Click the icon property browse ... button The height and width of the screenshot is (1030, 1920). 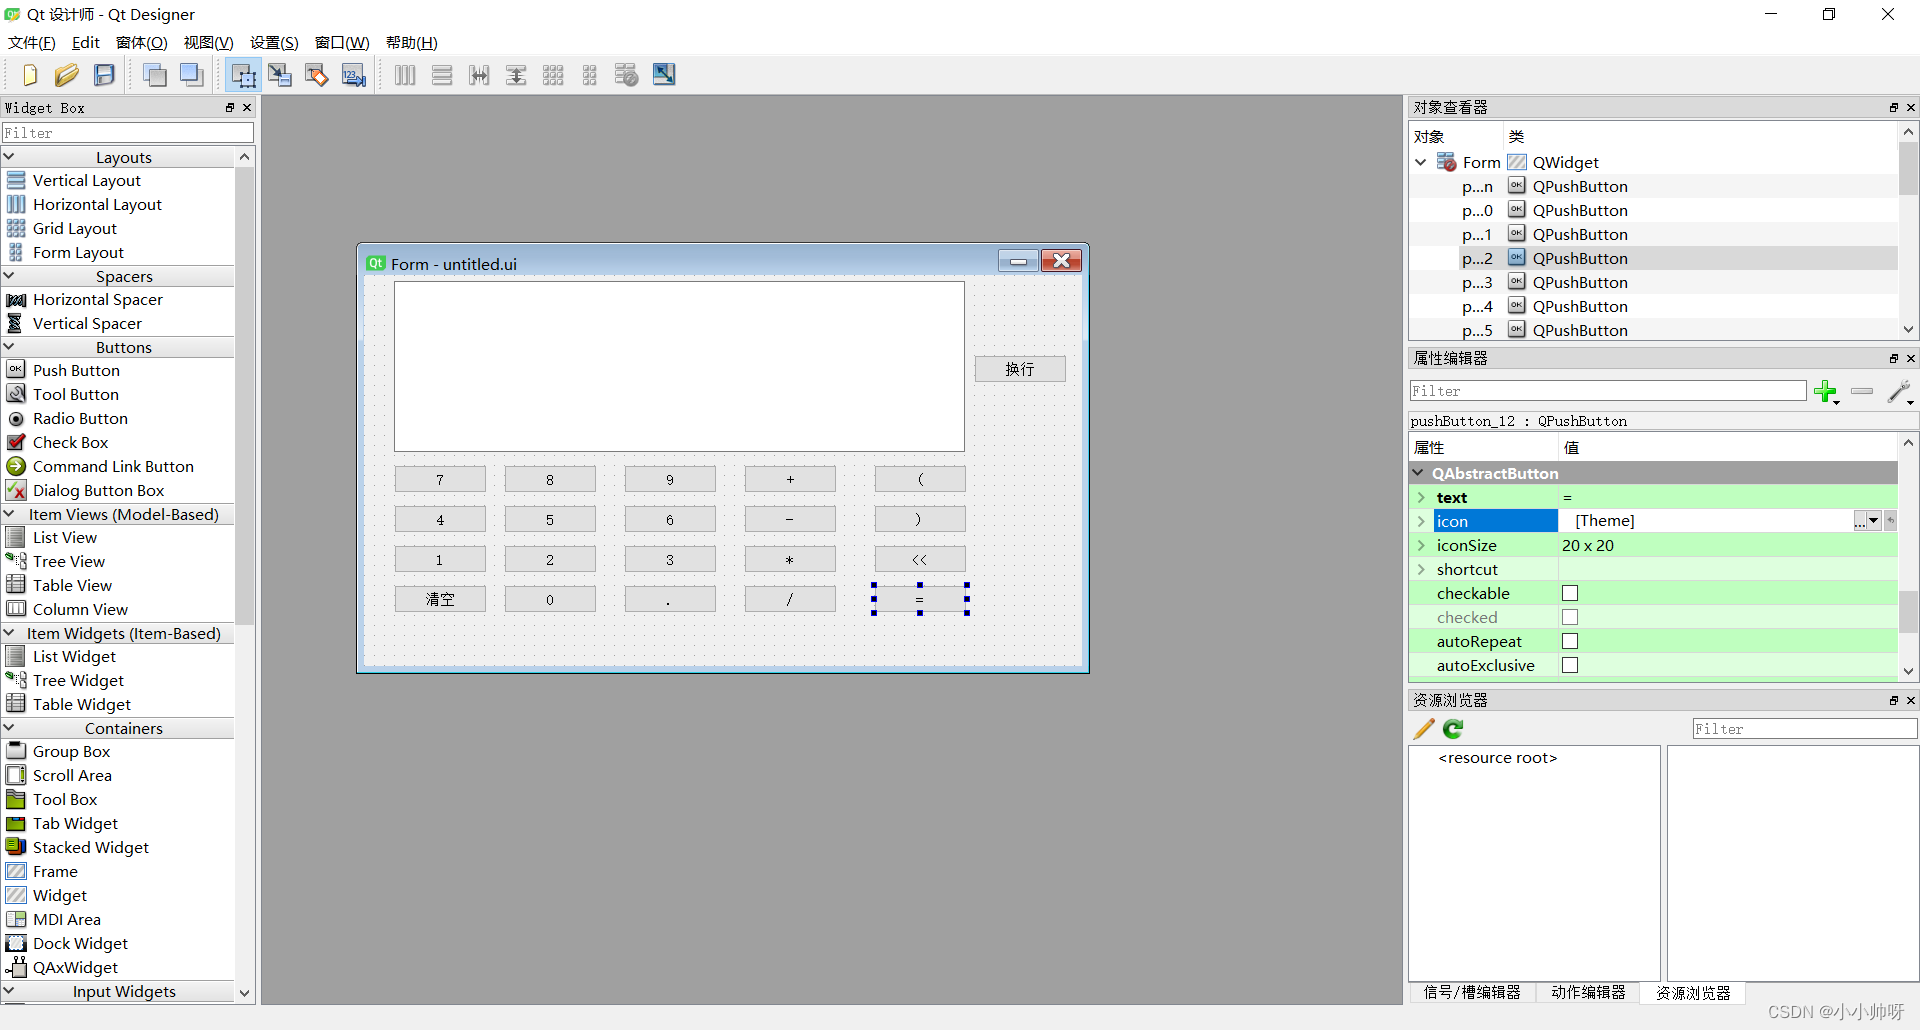click(x=1860, y=521)
